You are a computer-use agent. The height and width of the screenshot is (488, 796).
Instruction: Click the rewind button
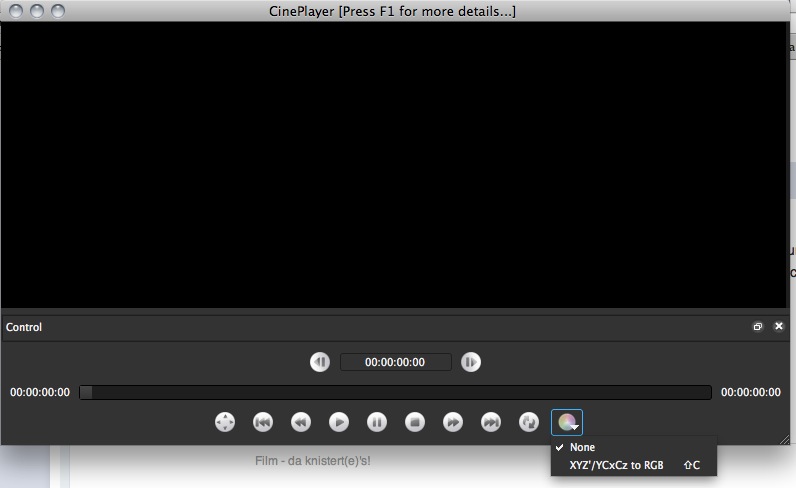point(301,422)
